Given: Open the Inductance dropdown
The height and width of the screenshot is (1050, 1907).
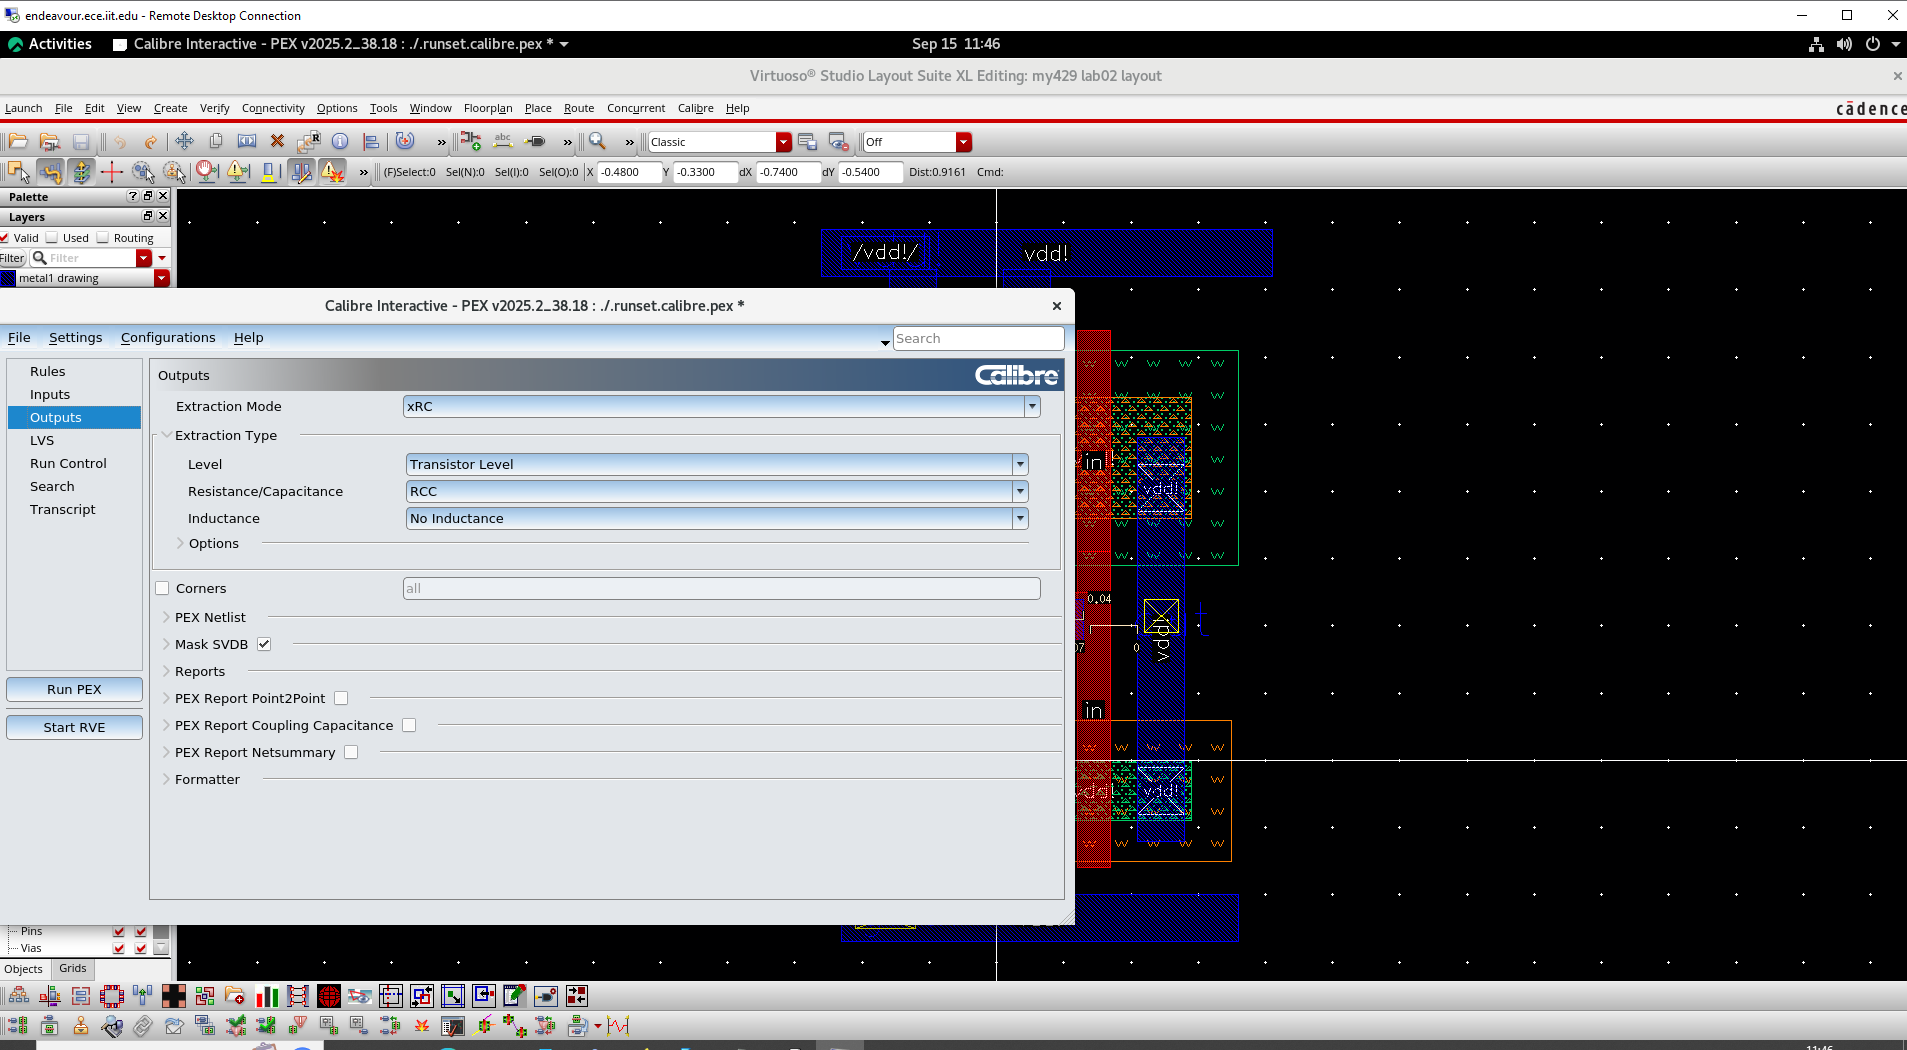Looking at the screenshot, I should (x=717, y=518).
